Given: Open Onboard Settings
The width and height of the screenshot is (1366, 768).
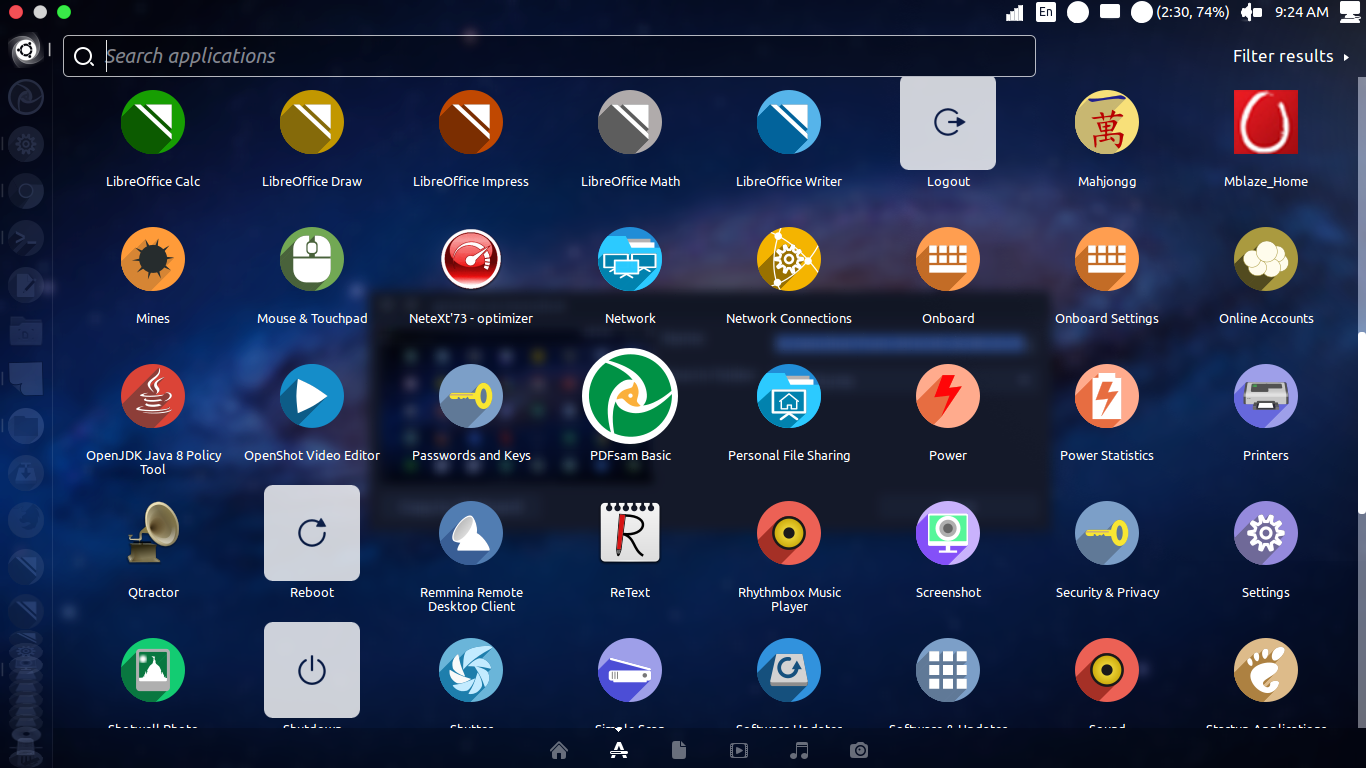Looking at the screenshot, I should point(1107,259).
